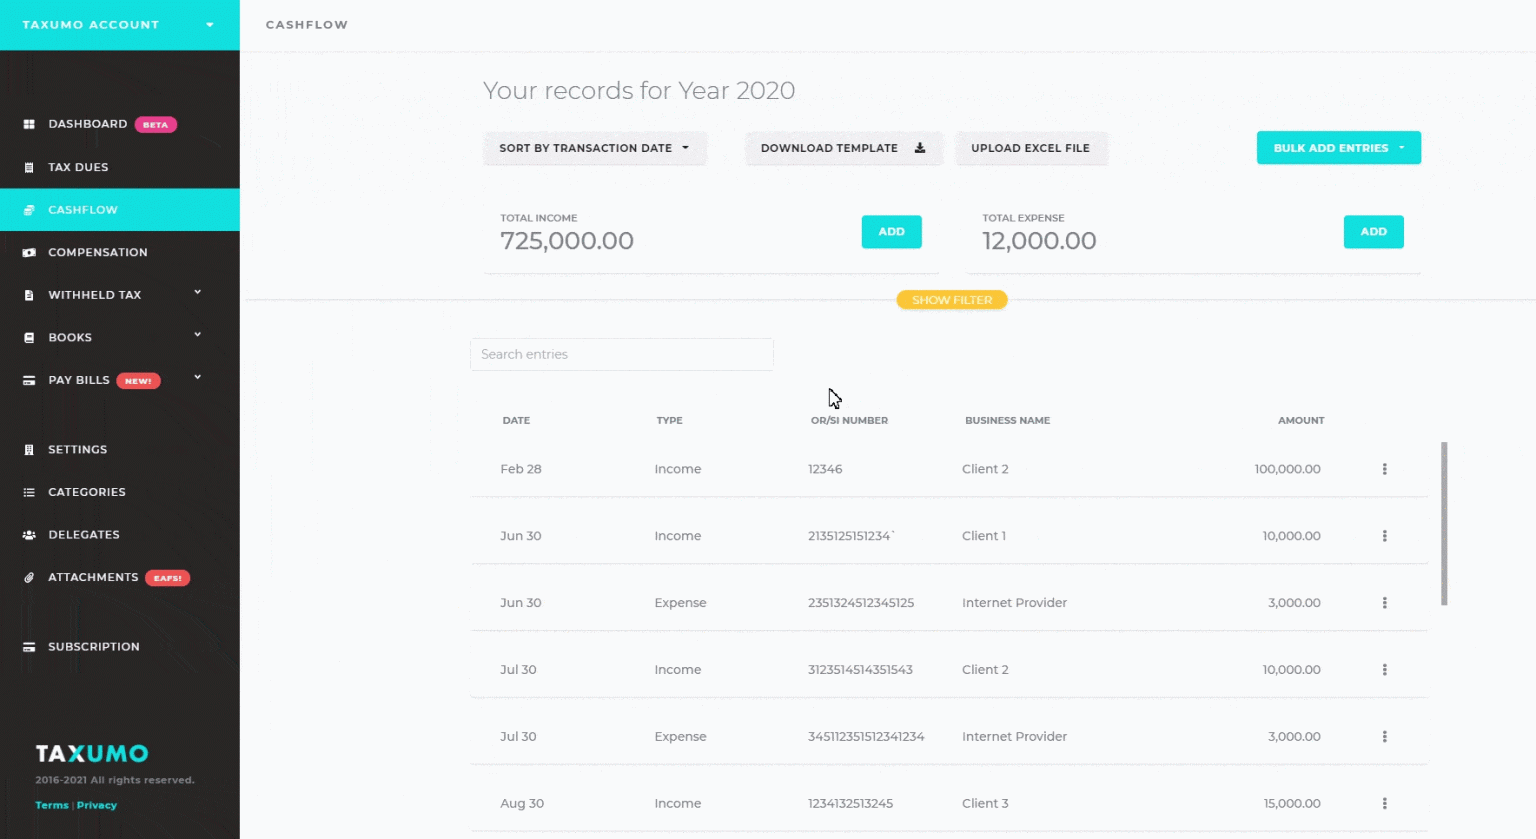Open the Dashboard section icon
The image size is (1536, 839).
[x=30, y=123]
